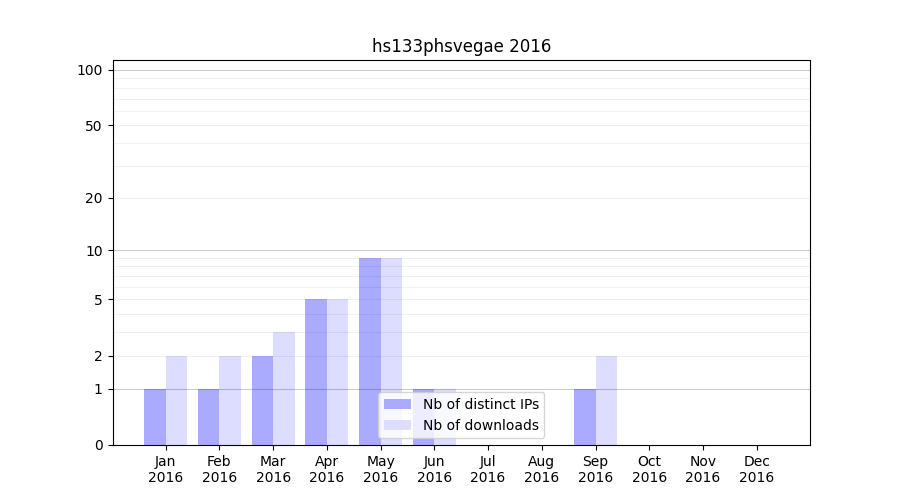Select the 'Nb of distinct IPs' legend label
This screenshot has height=500, width=900.
tap(481, 404)
